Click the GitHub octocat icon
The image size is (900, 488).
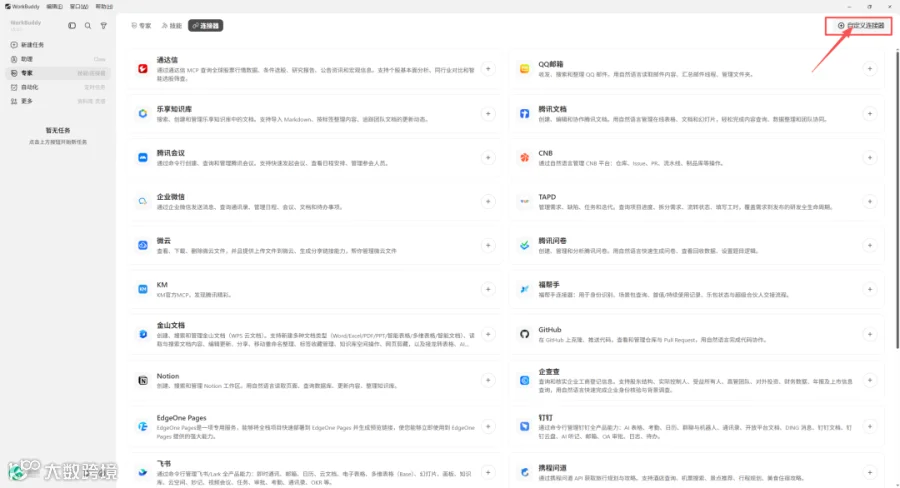525,334
